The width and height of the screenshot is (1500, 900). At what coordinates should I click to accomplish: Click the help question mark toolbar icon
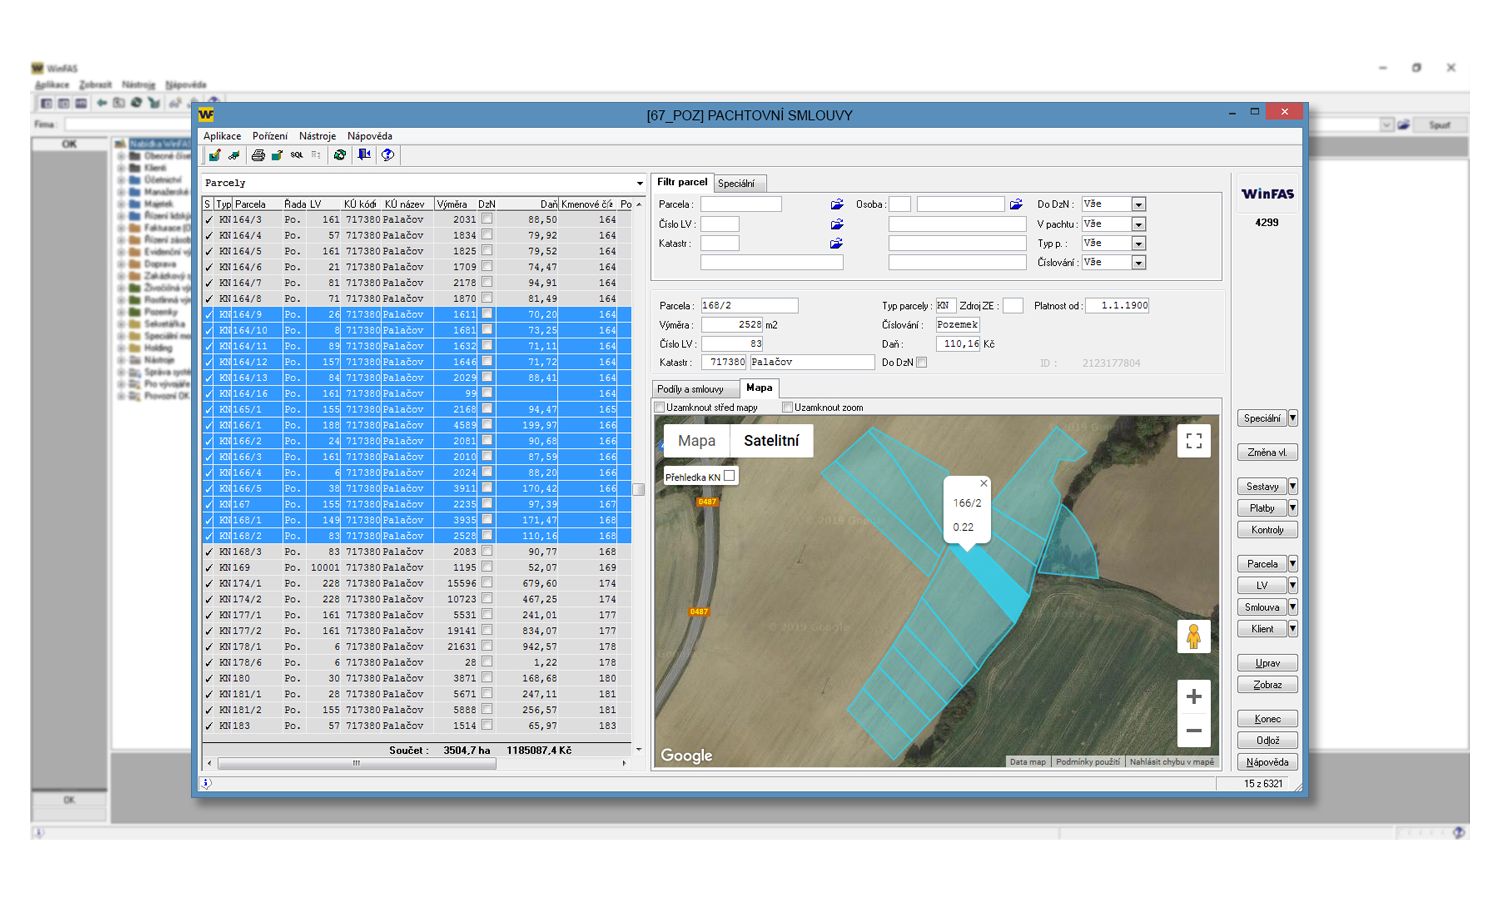[x=387, y=155]
